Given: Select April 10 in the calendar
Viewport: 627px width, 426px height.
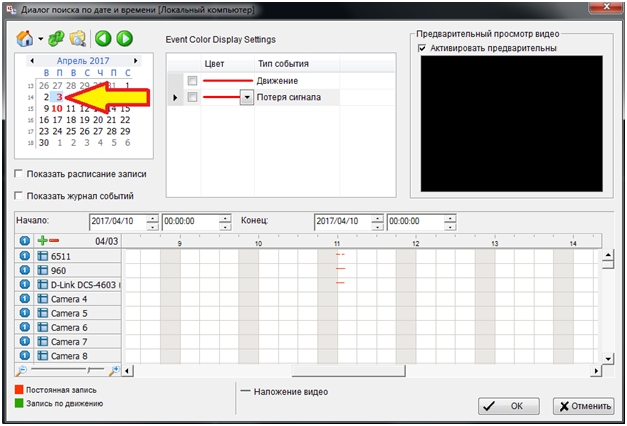Looking at the screenshot, I should (58, 108).
